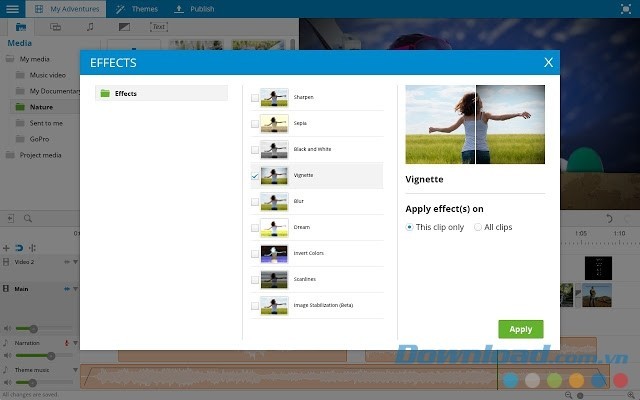This screenshot has height=400, width=640.
Task: Select the All clips radio option
Action: tap(478, 227)
